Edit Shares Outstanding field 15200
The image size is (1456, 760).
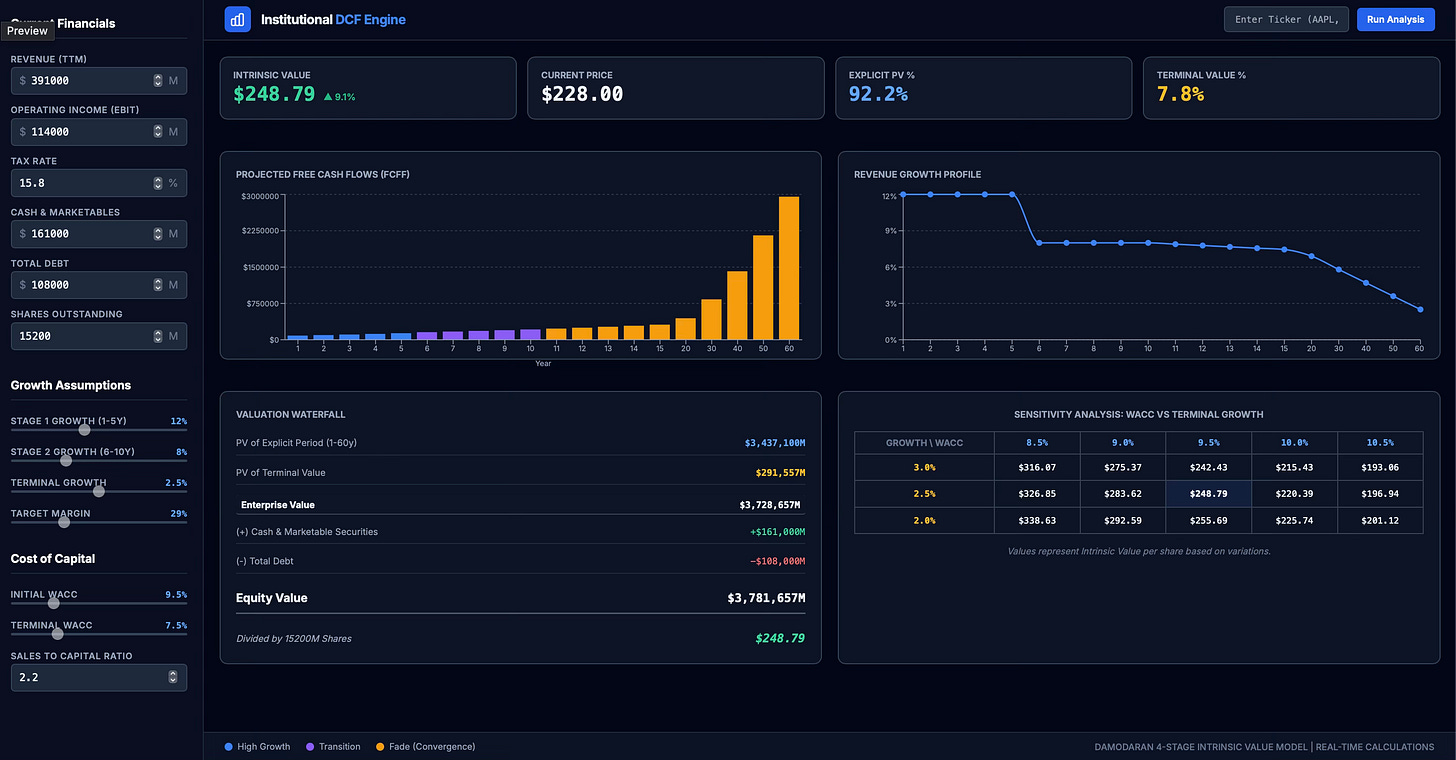99,336
